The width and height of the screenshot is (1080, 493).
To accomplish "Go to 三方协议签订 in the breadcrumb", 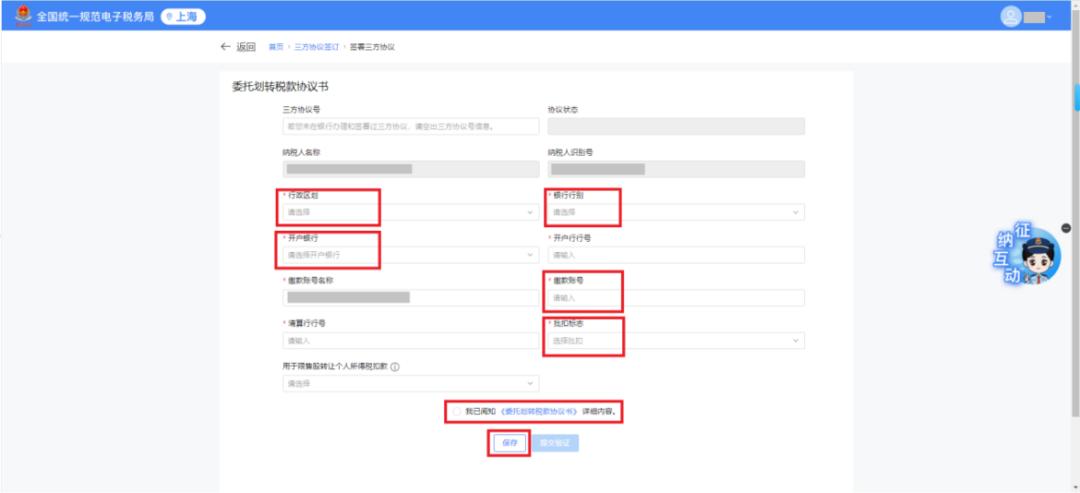I will (x=317, y=47).
